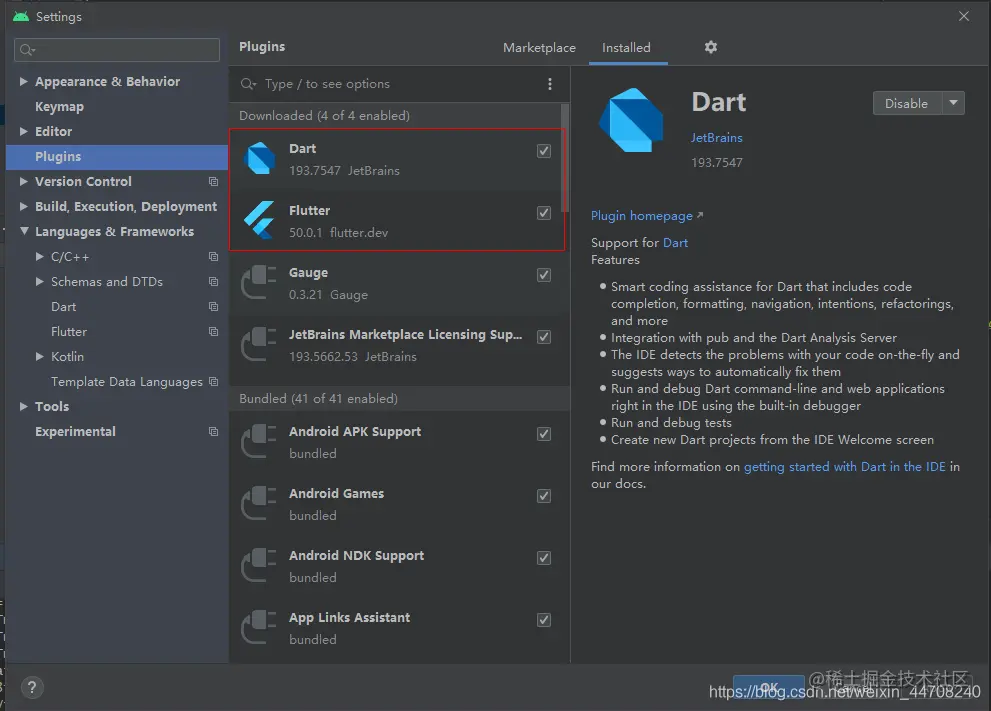Screen dimensions: 991x711
Task: Toggle the Android Games checkbox
Action: tap(544, 495)
